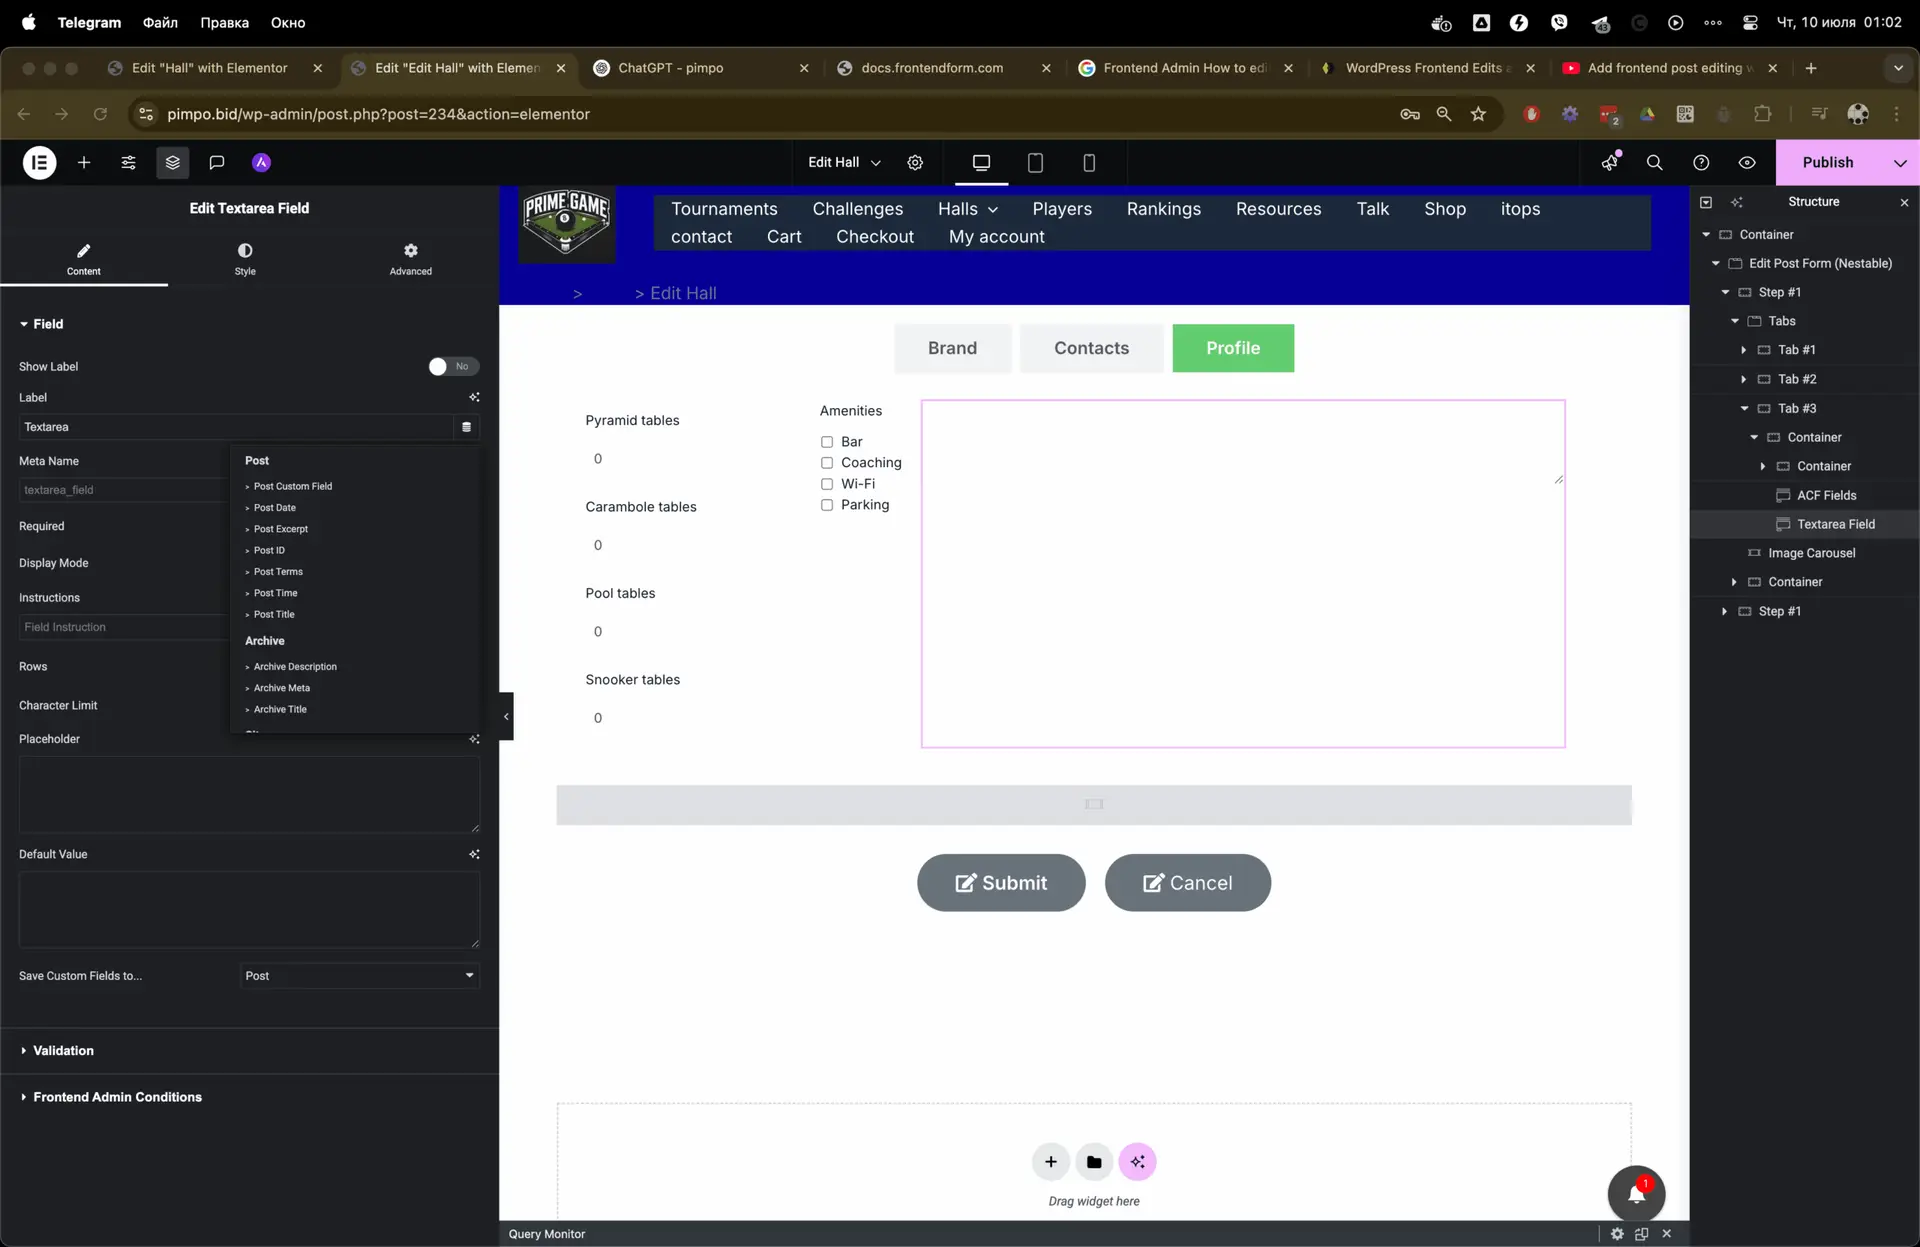Check the Bar amenity checkbox

827,441
